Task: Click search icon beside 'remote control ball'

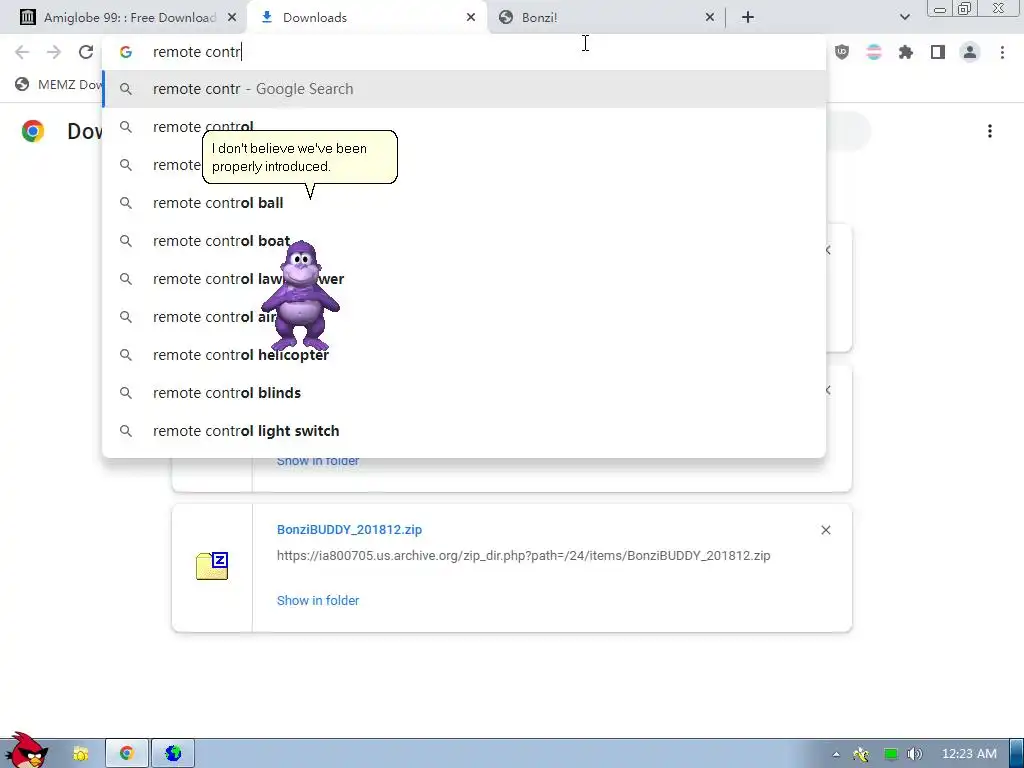Action: coord(126,203)
